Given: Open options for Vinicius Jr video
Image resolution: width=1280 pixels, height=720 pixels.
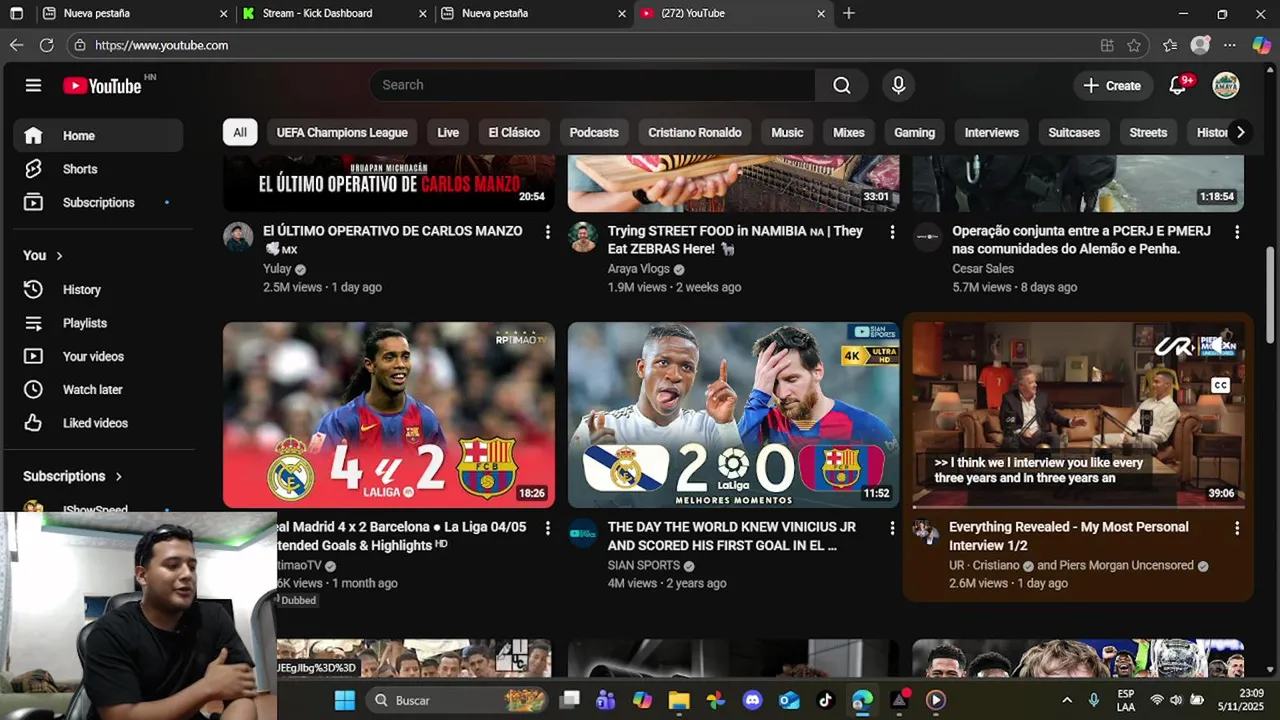Looking at the screenshot, I should pyautogui.click(x=892, y=528).
